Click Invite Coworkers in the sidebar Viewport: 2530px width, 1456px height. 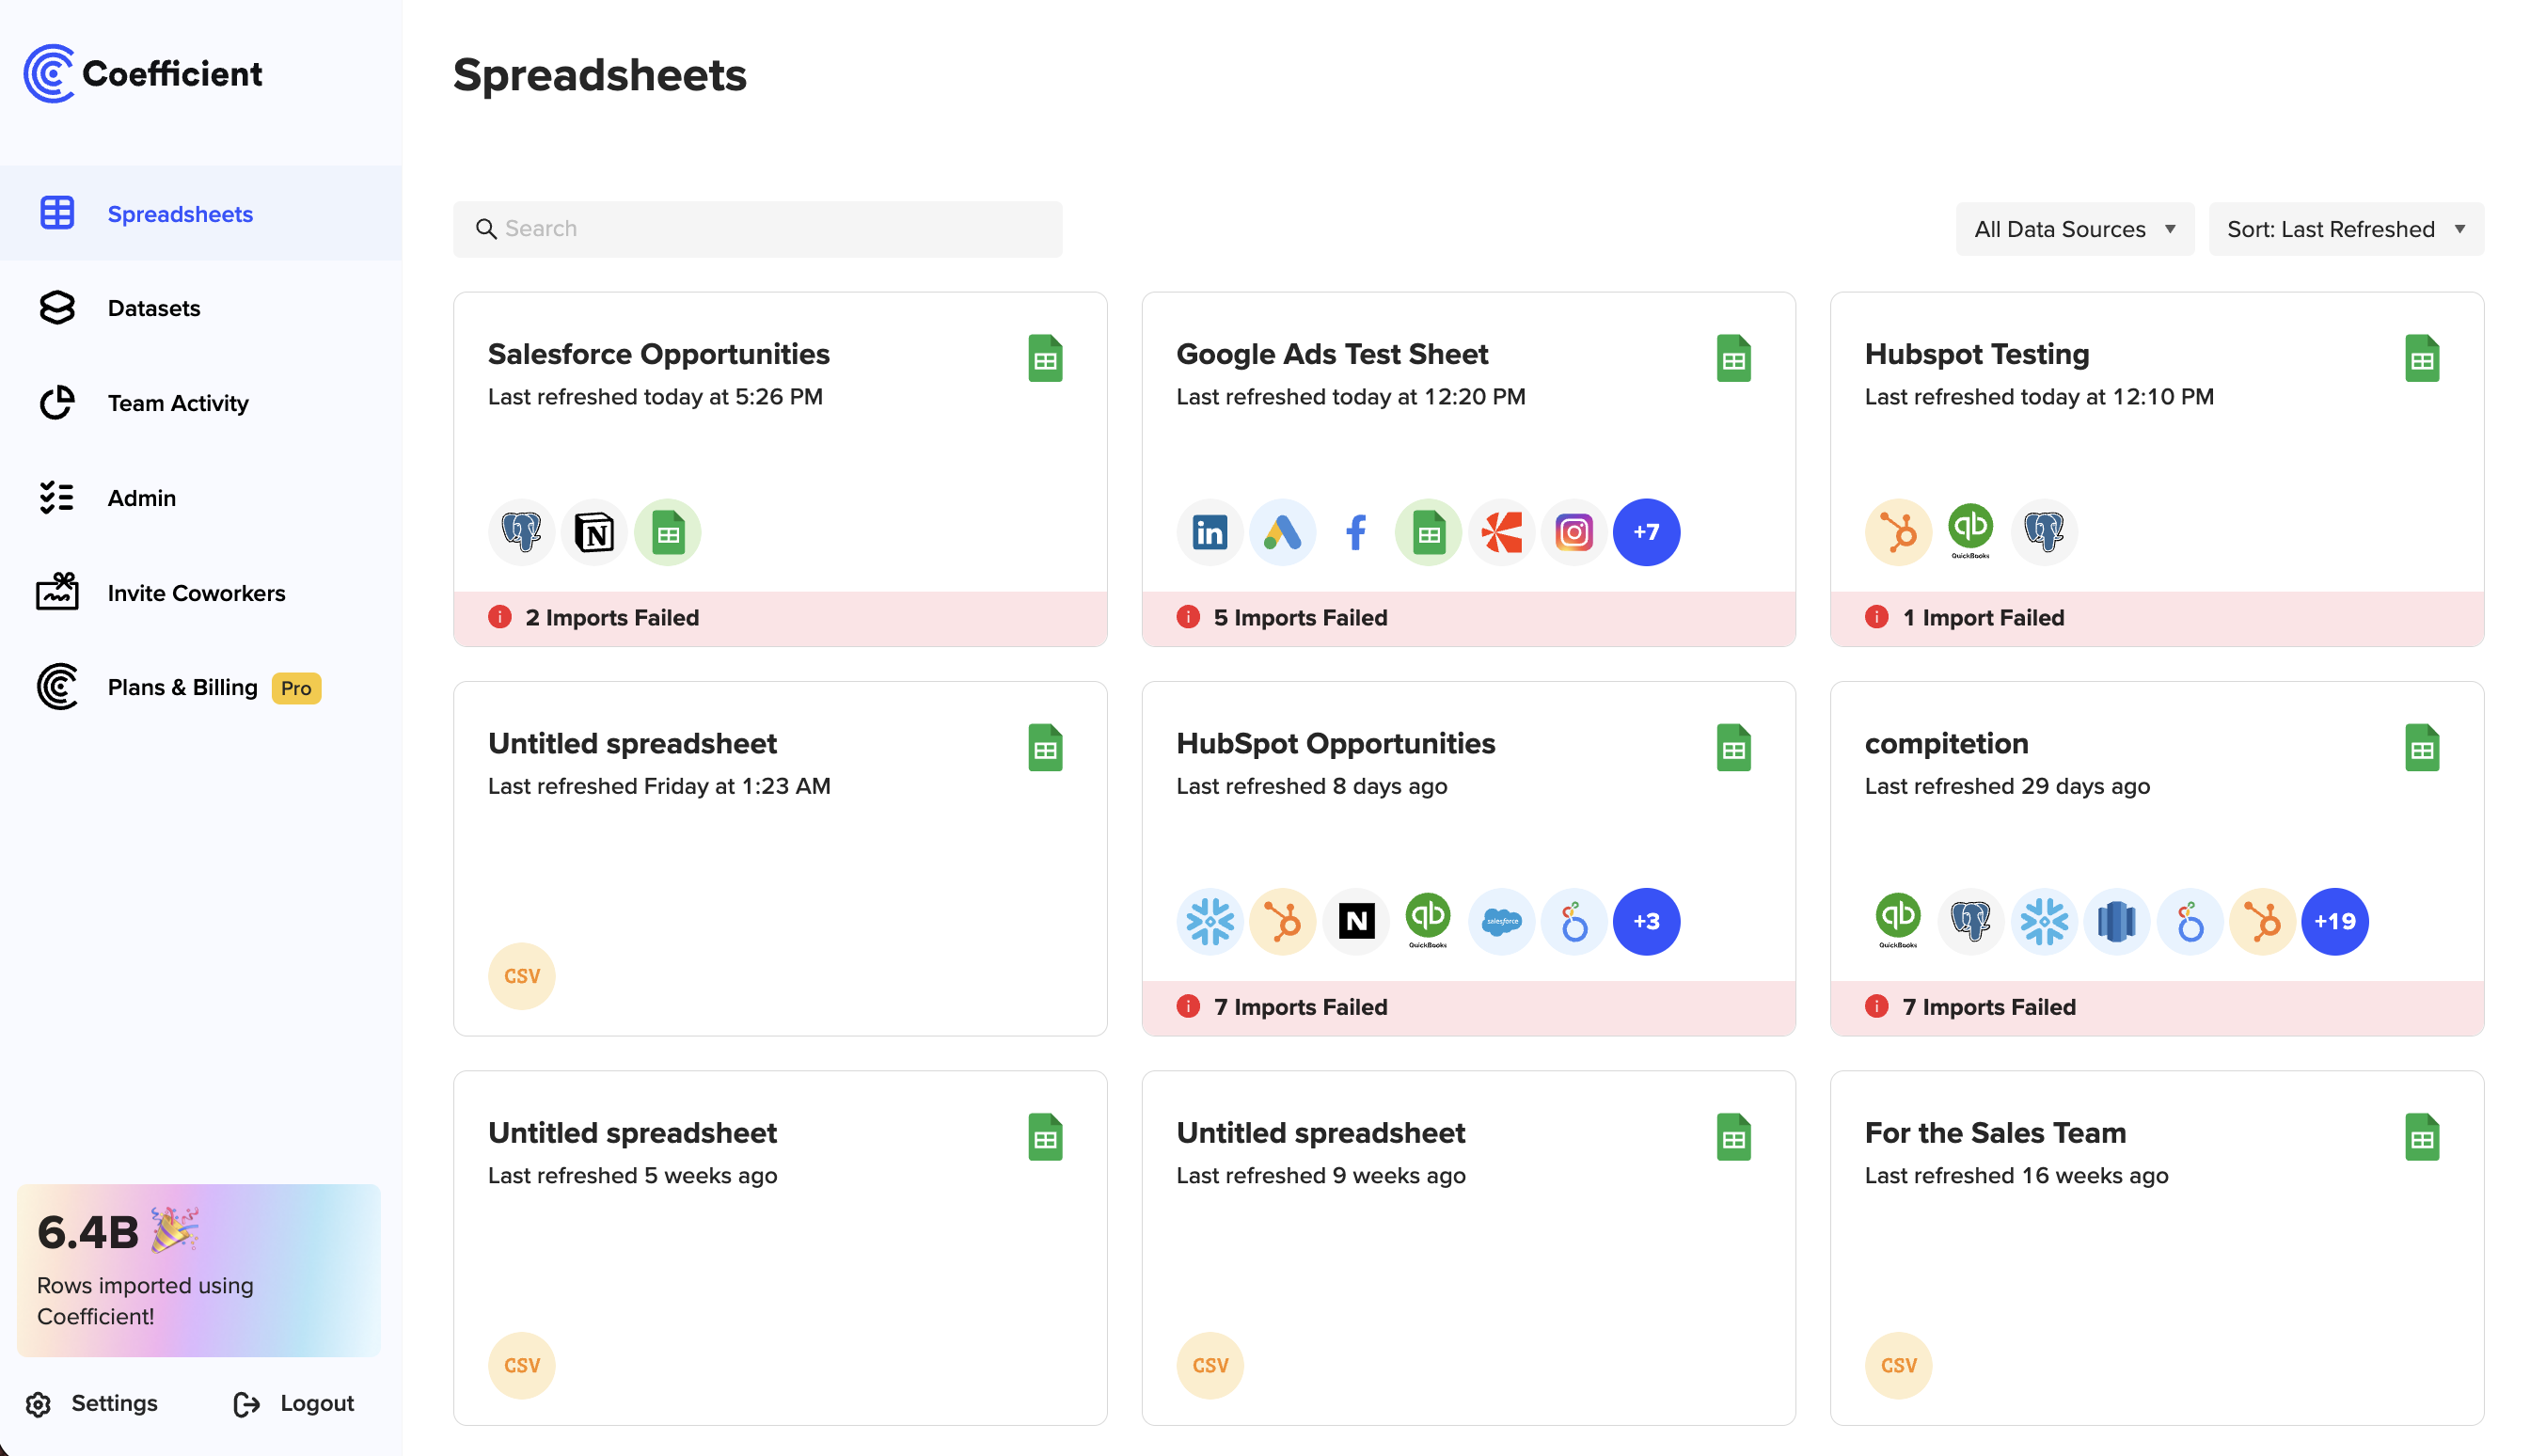(x=196, y=593)
